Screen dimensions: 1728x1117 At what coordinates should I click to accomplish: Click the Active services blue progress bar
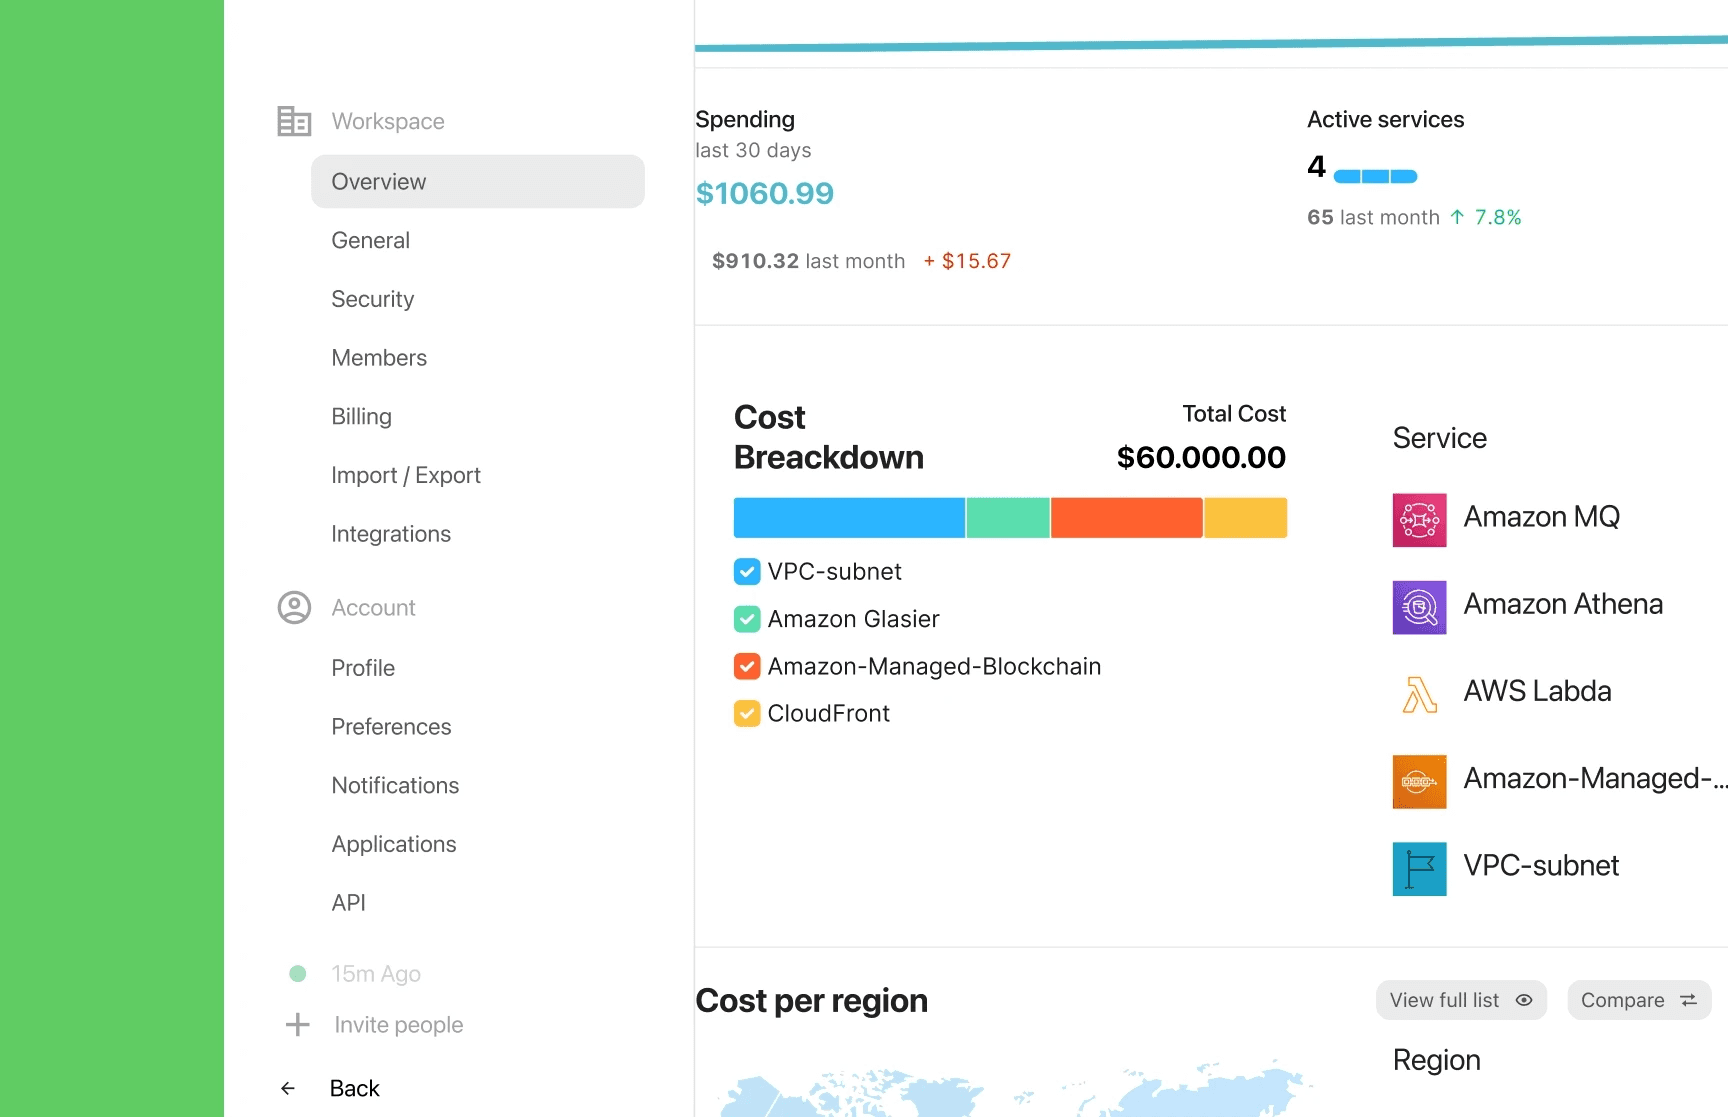pos(1375,177)
